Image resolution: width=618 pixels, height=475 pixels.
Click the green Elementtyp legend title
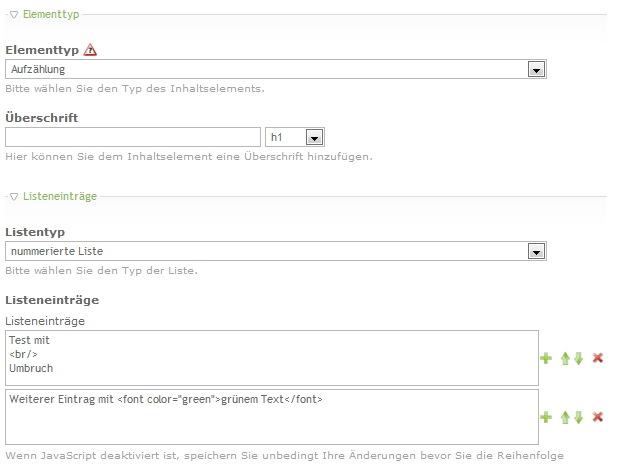click(51, 15)
